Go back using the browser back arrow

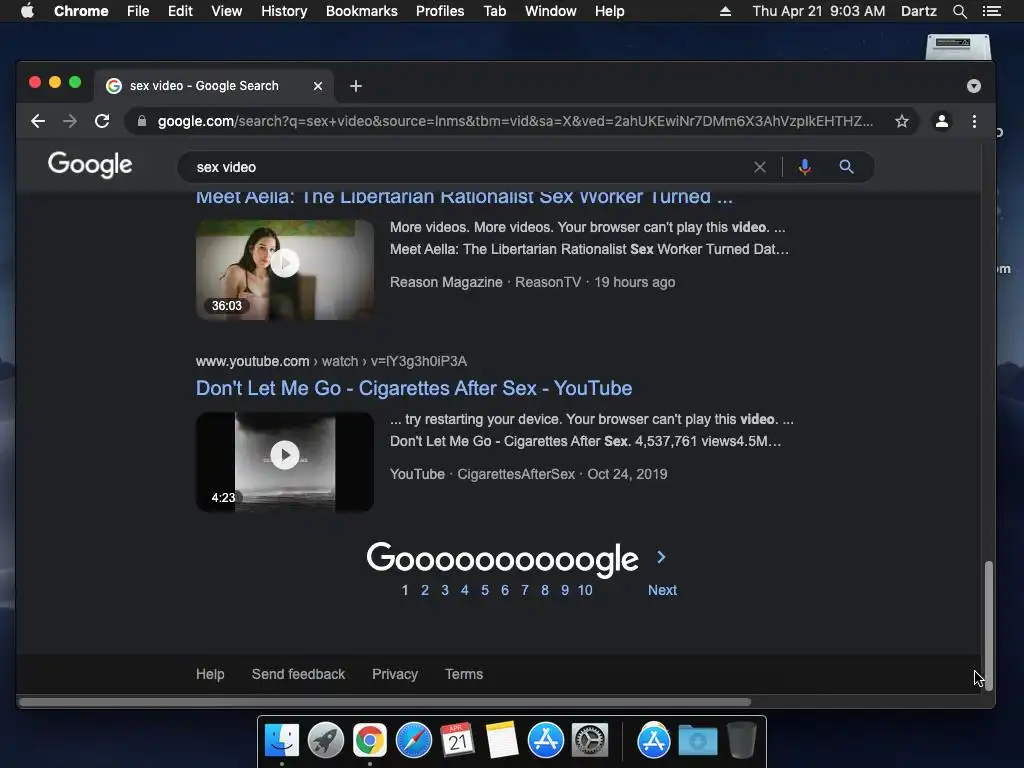click(38, 121)
